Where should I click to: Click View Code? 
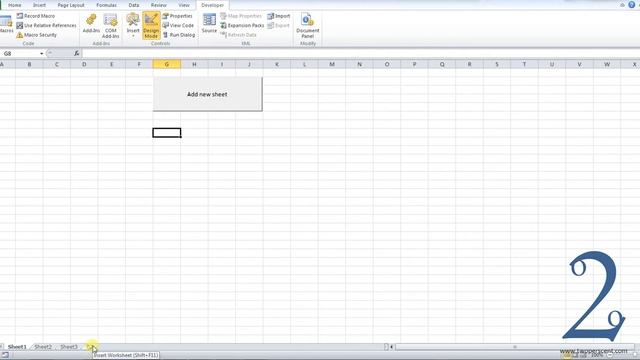(178, 25)
